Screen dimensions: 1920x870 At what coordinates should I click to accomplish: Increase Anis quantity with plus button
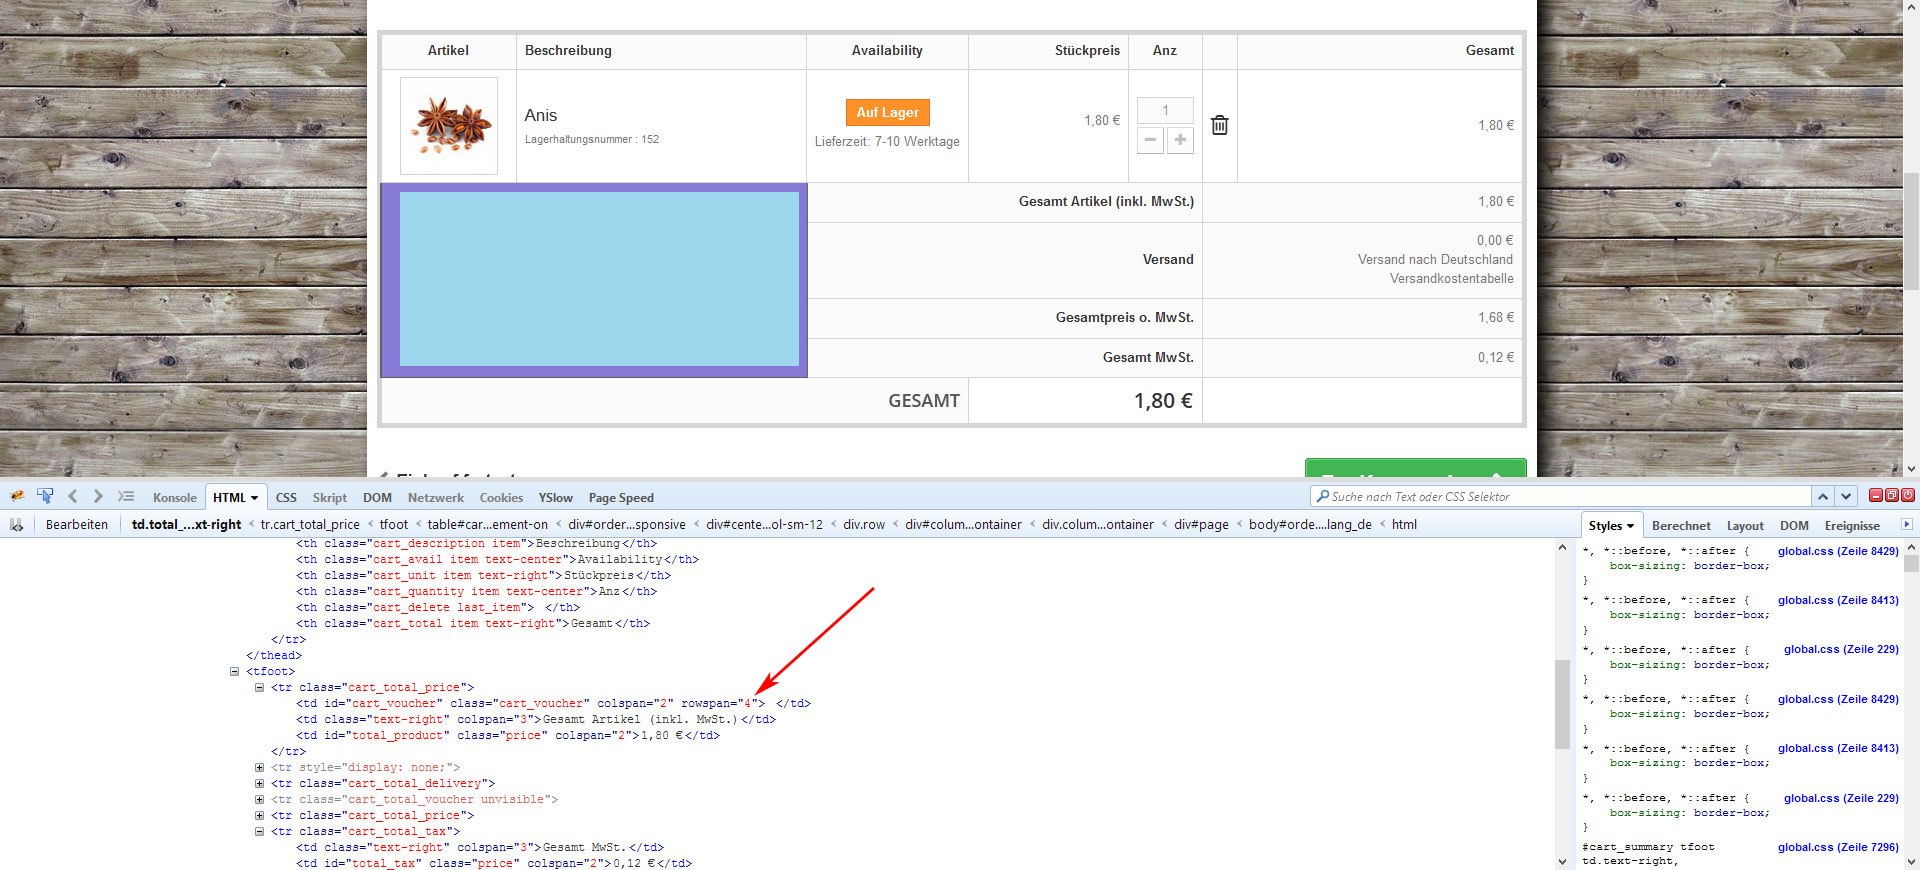click(1180, 140)
